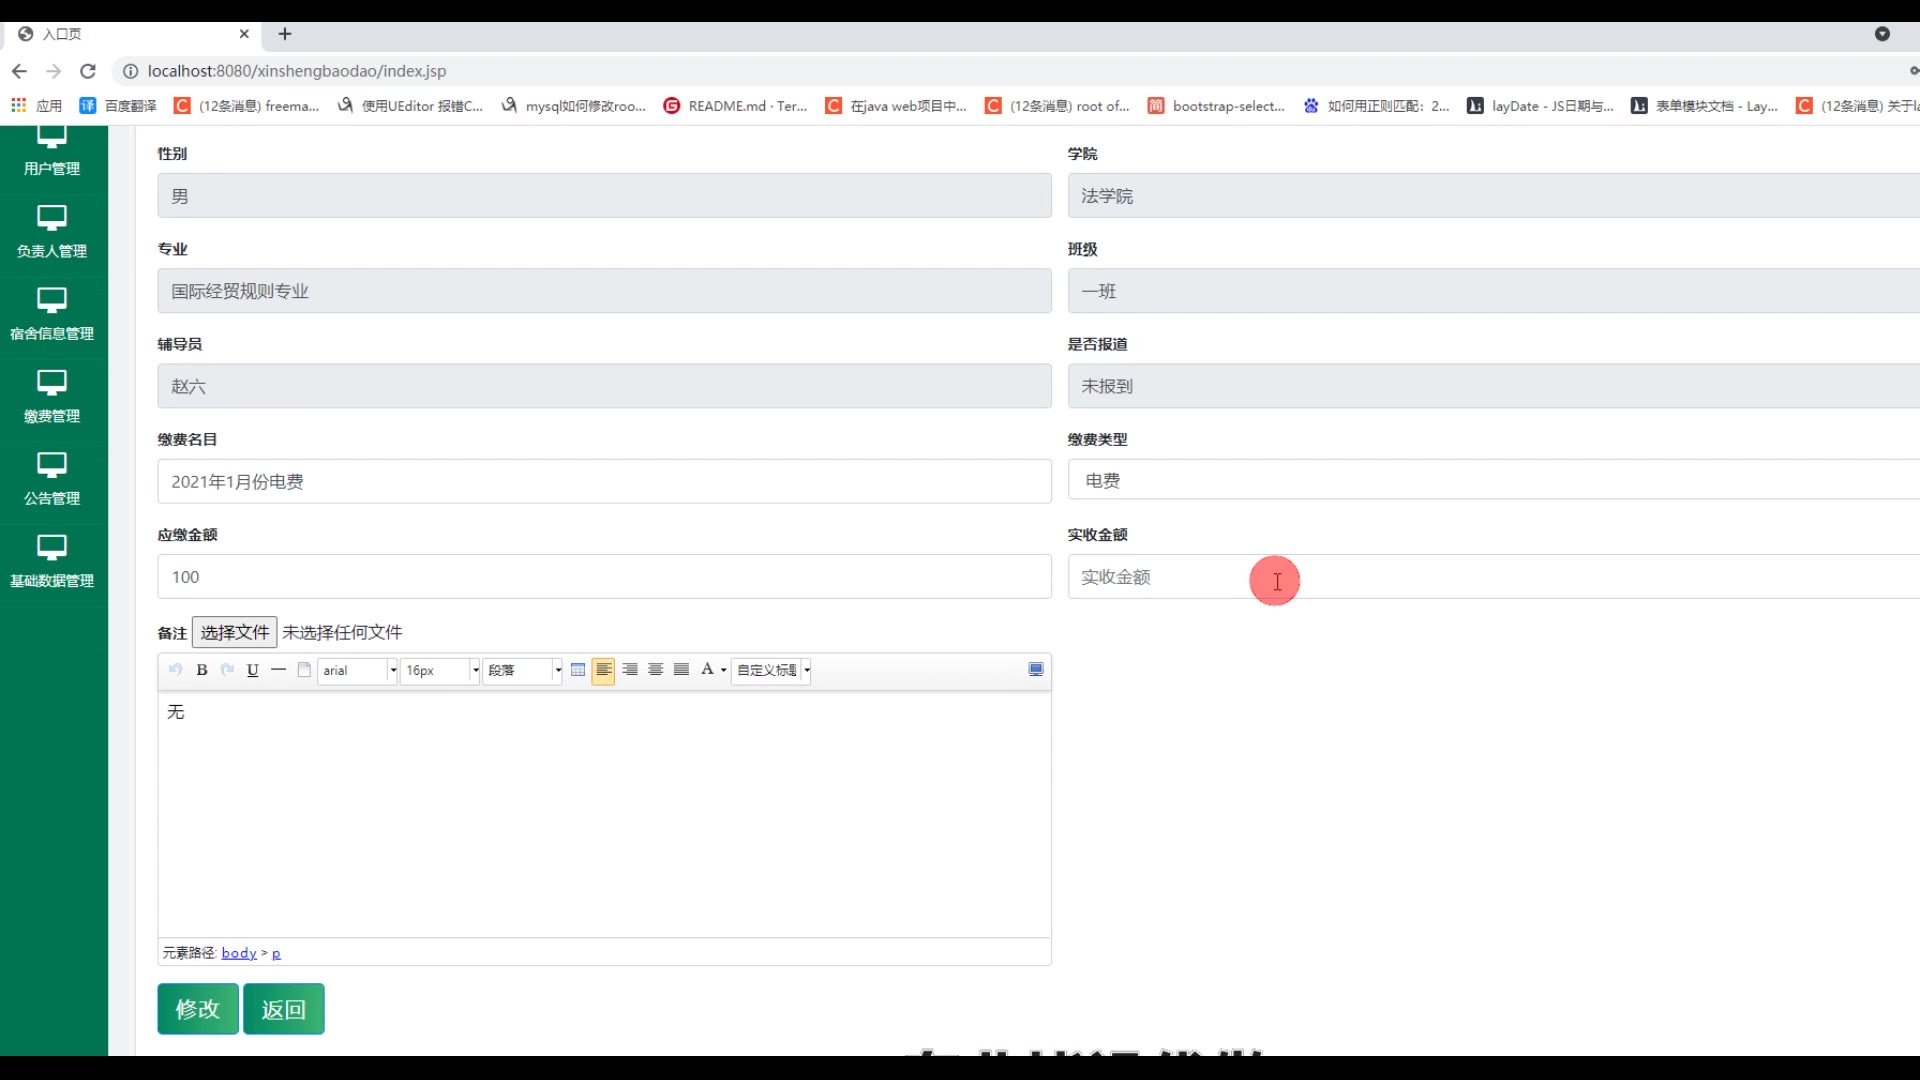This screenshot has height=1080, width=1920.
Task: Center-align text in editor
Action: tap(656, 670)
